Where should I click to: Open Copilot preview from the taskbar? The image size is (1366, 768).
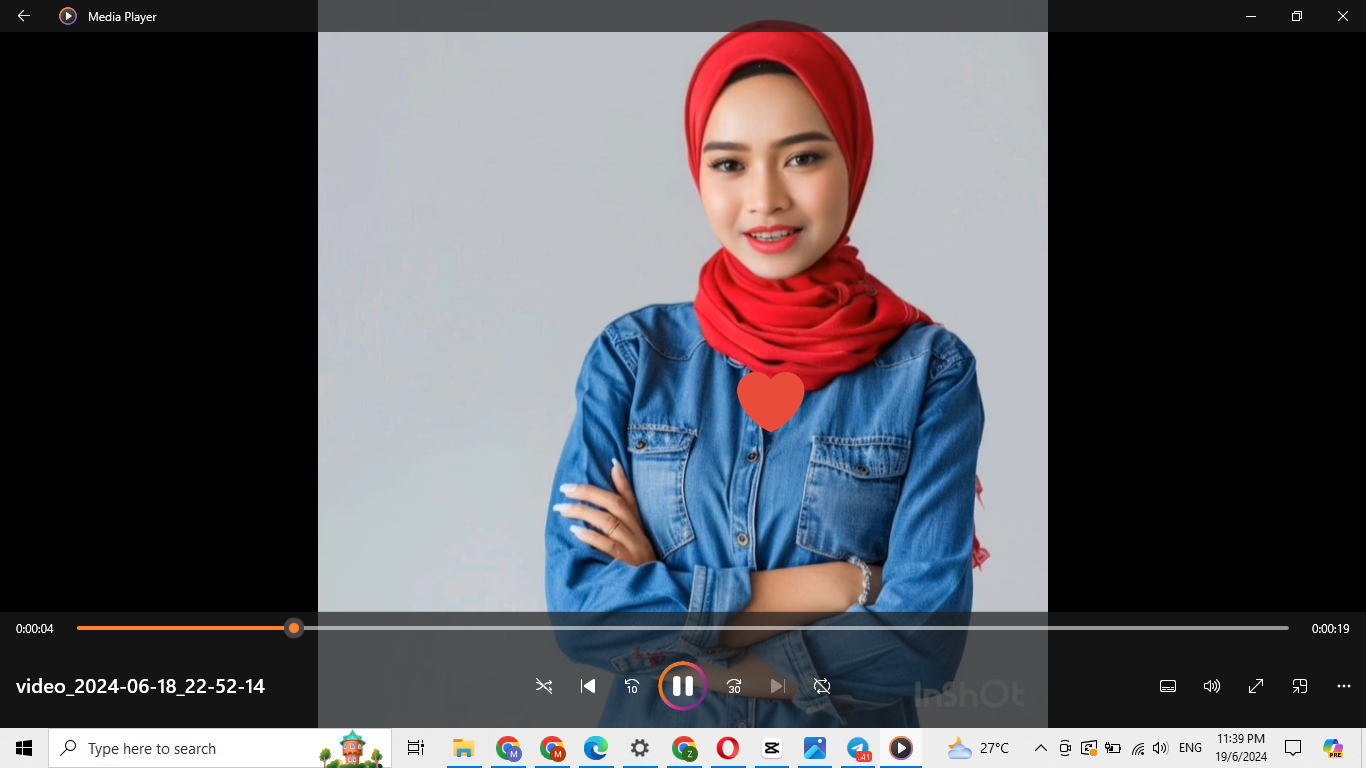(1333, 748)
